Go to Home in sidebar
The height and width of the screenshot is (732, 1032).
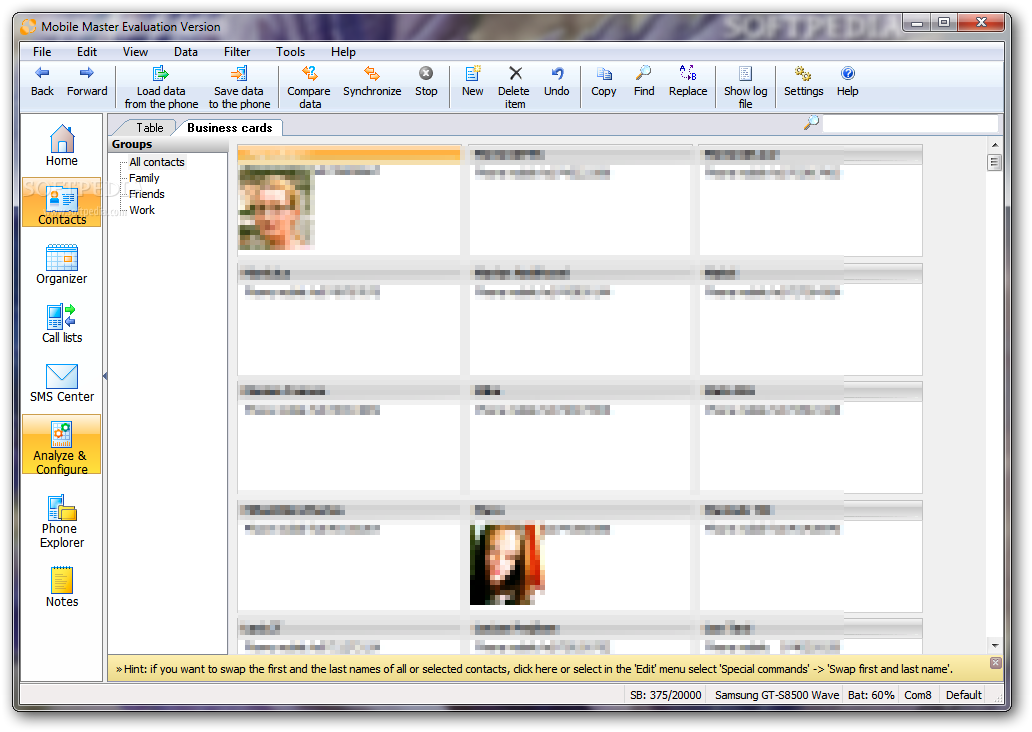[62, 145]
